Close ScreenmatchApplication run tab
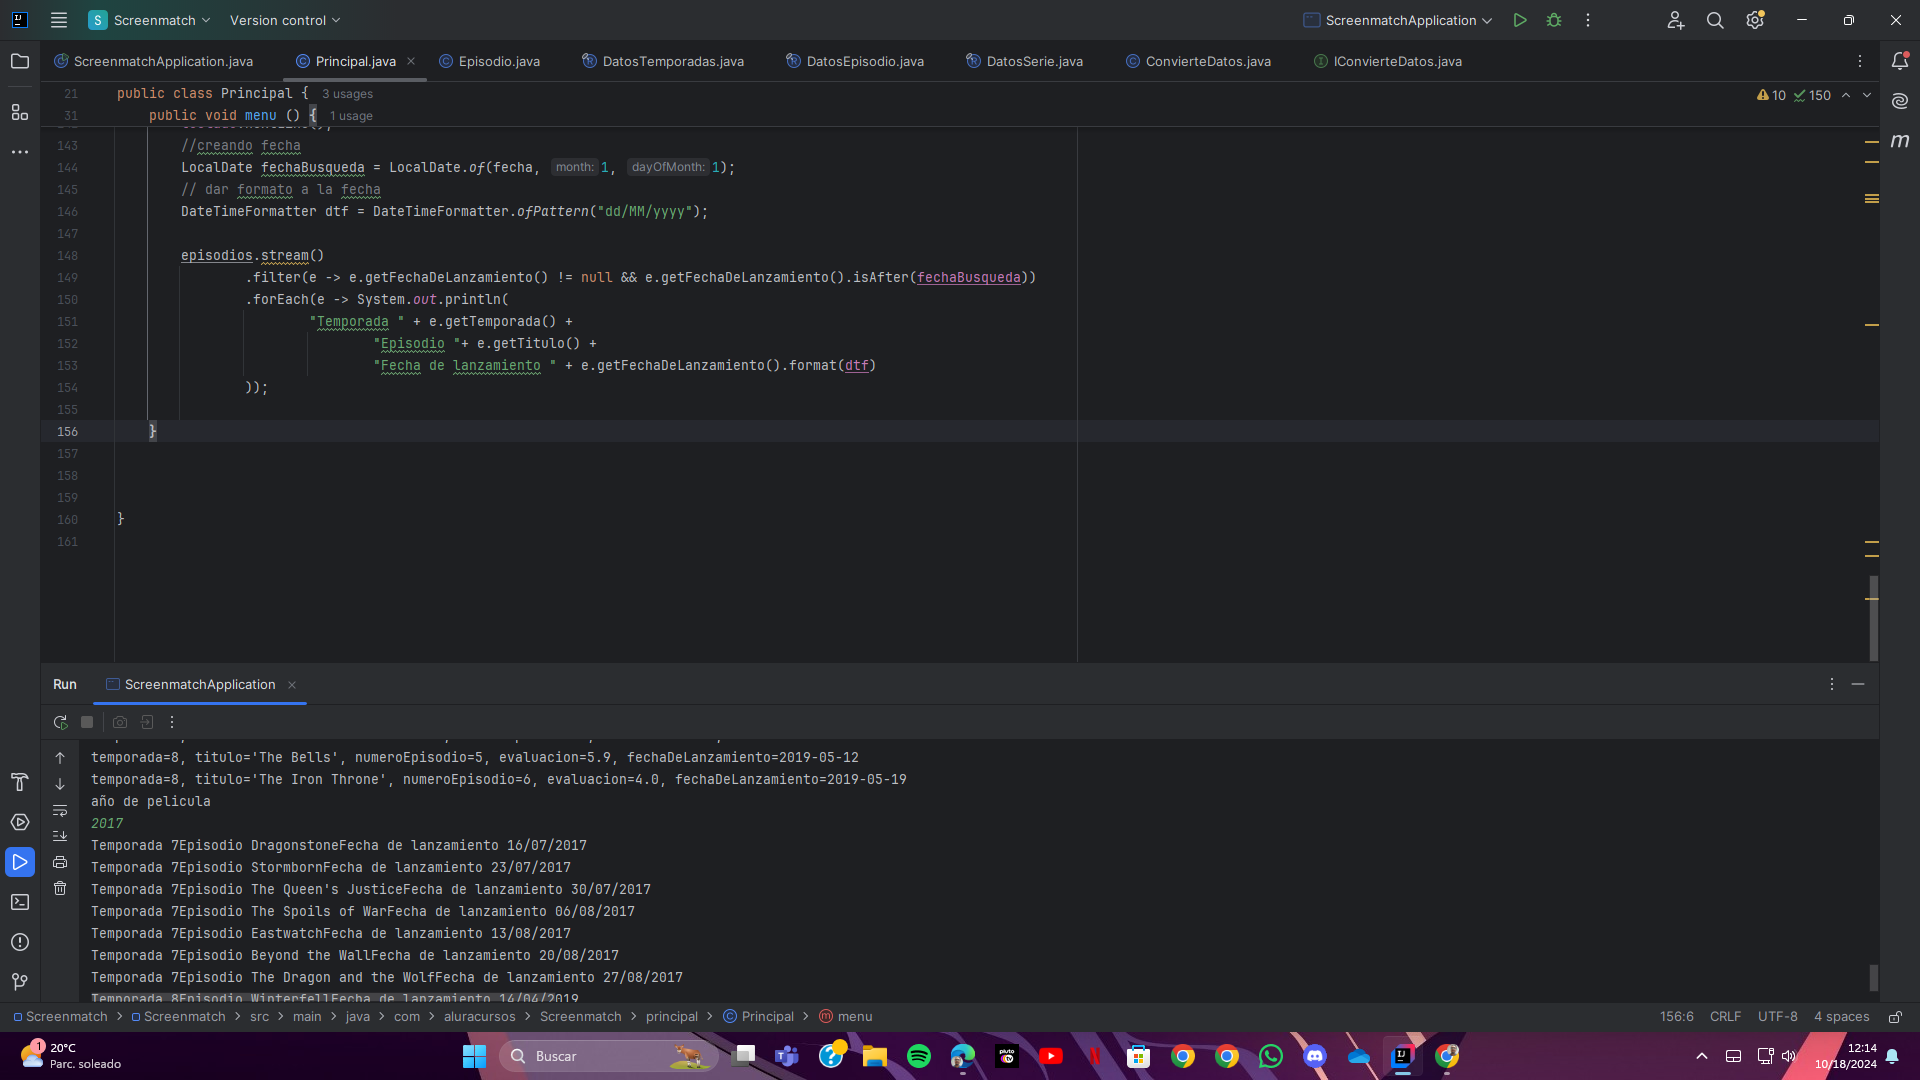1920x1080 pixels. pos(292,685)
